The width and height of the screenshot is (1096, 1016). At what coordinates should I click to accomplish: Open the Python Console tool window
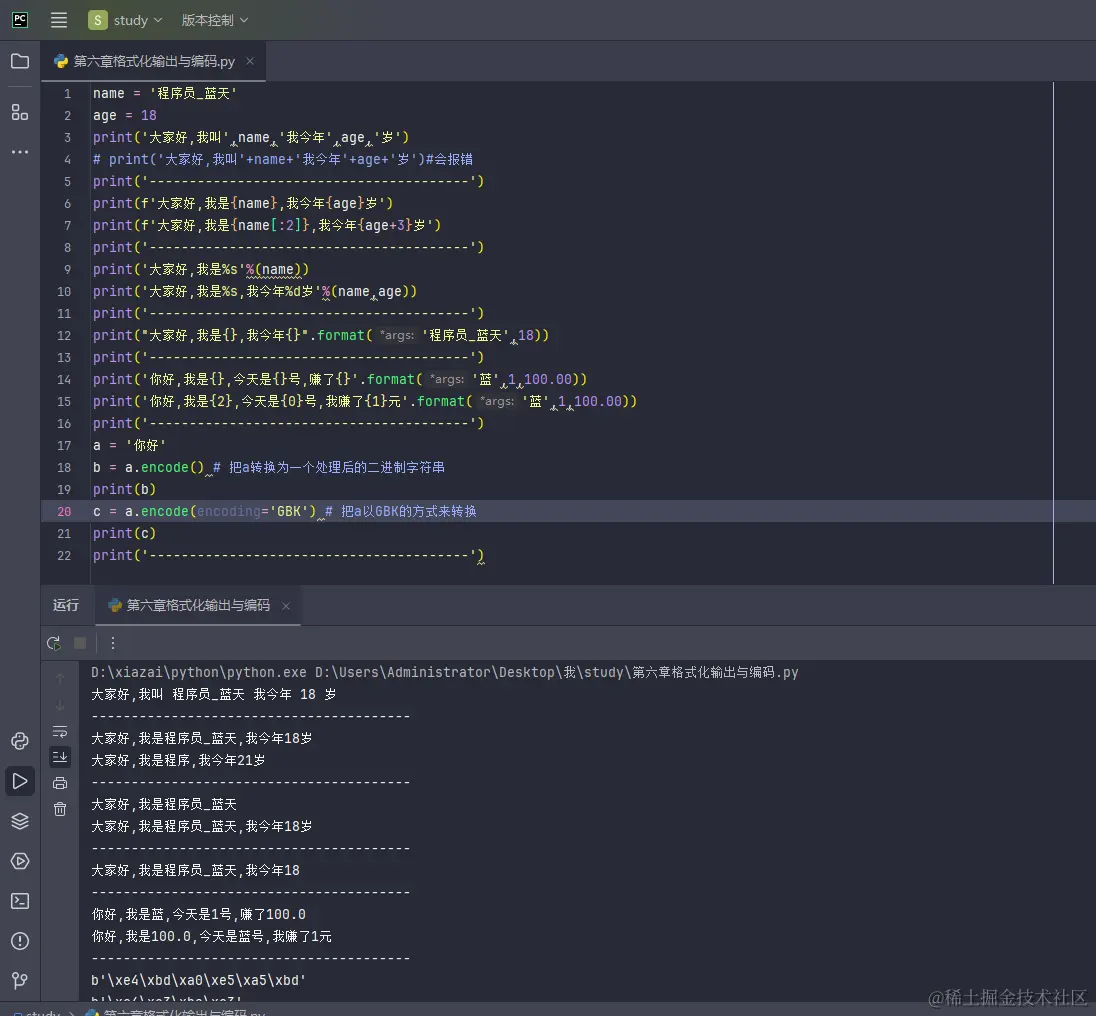[x=20, y=741]
